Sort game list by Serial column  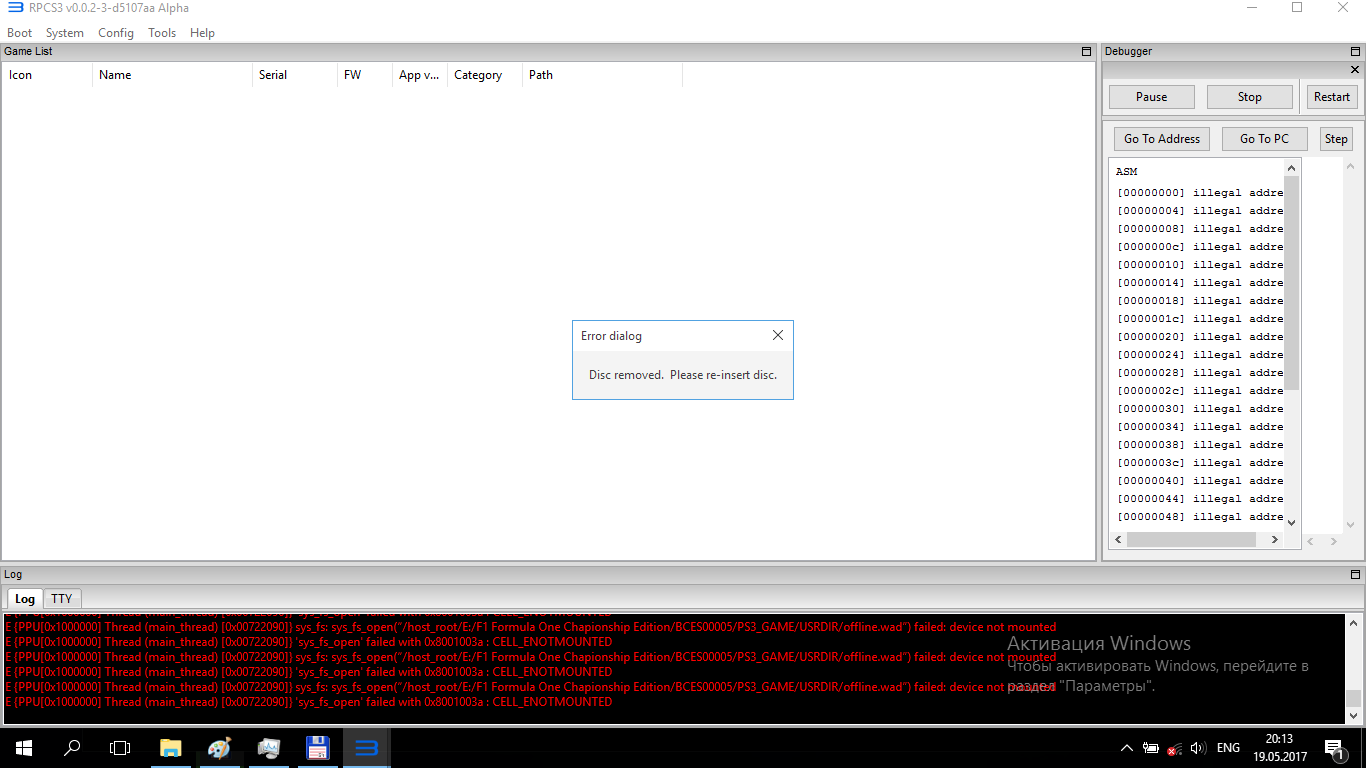(x=295, y=75)
